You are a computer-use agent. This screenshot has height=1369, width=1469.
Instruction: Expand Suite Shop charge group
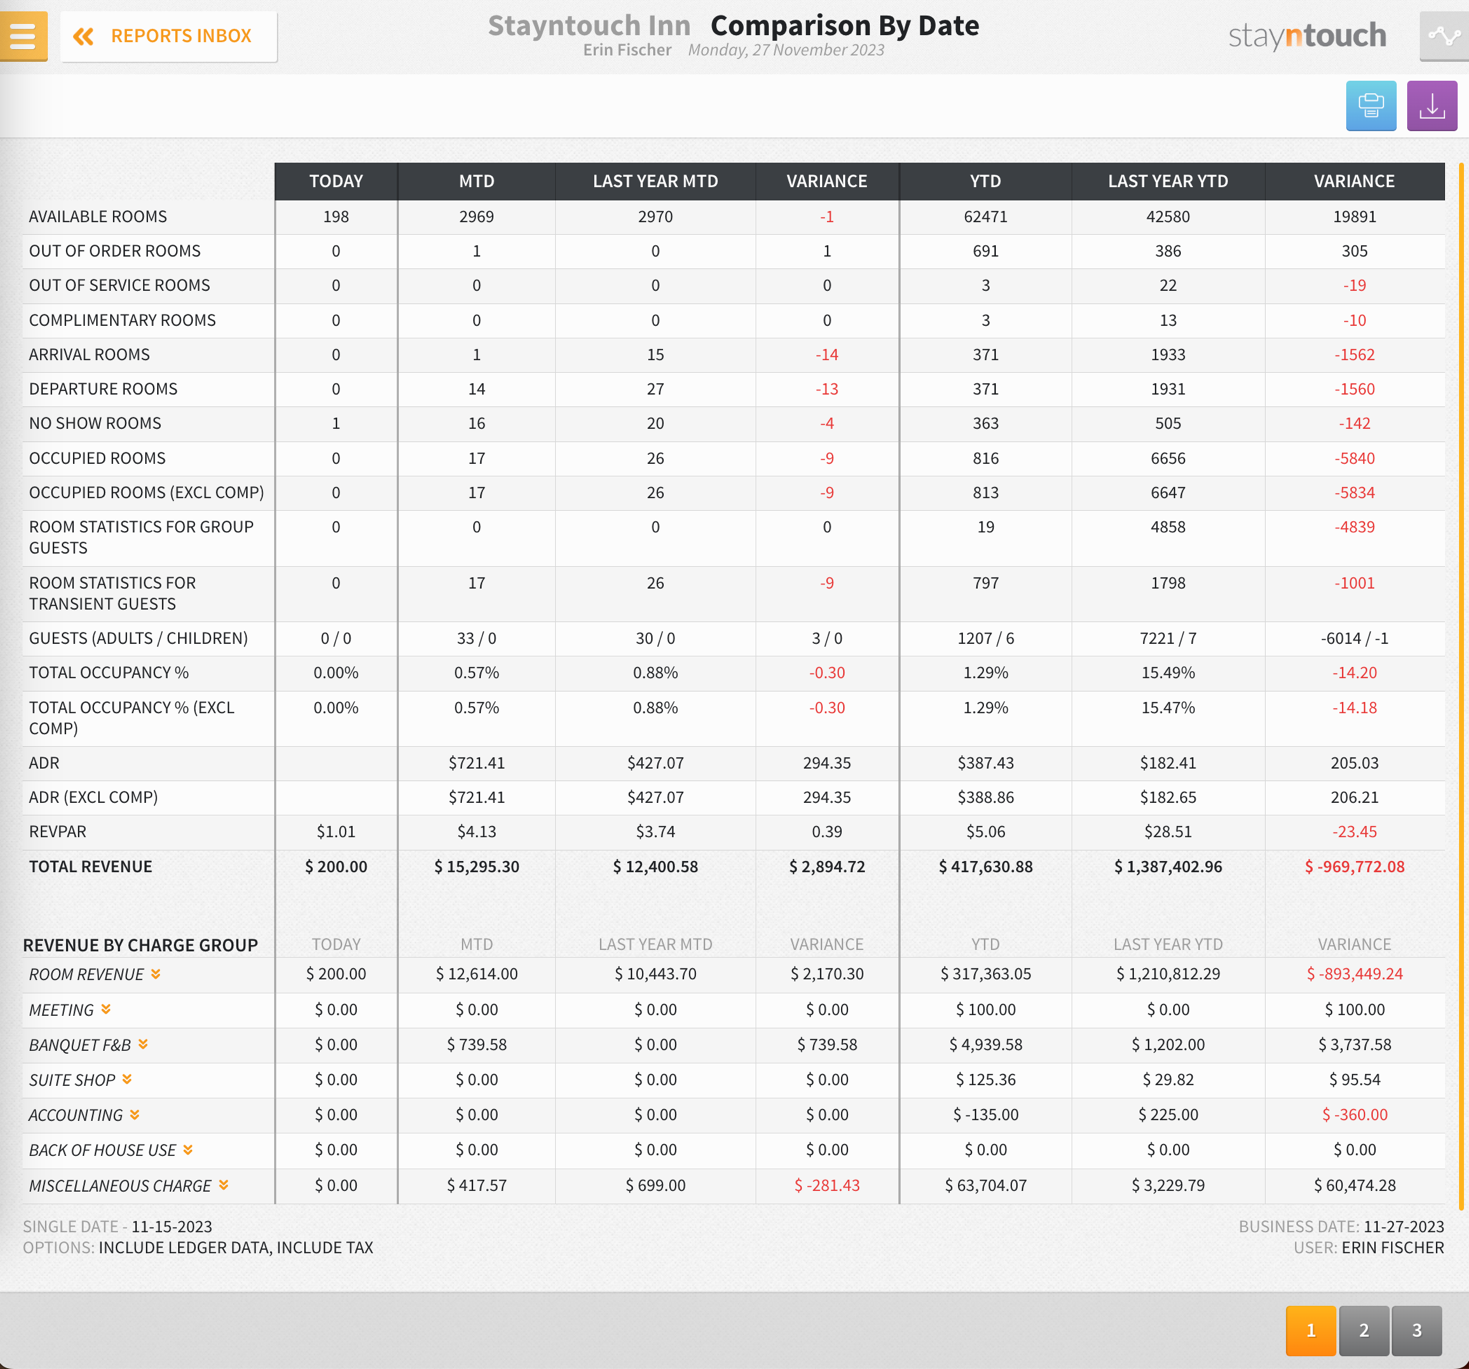pyautogui.click(x=127, y=1080)
